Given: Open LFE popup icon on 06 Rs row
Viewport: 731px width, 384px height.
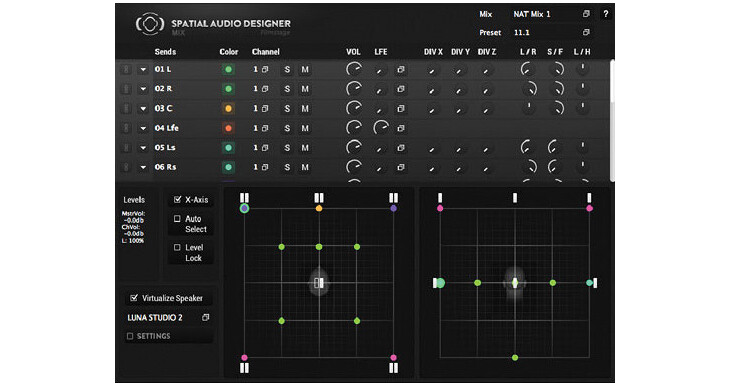Looking at the screenshot, I should (400, 167).
